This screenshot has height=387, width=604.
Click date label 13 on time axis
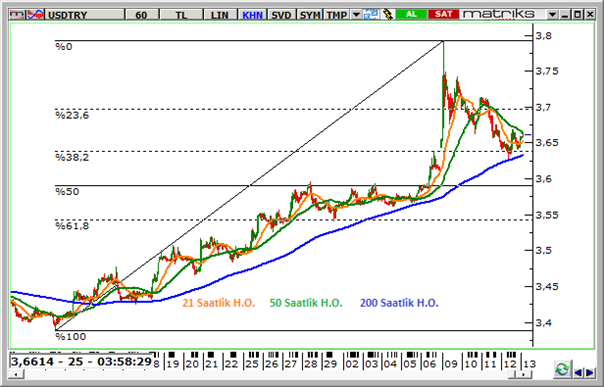[529, 364]
